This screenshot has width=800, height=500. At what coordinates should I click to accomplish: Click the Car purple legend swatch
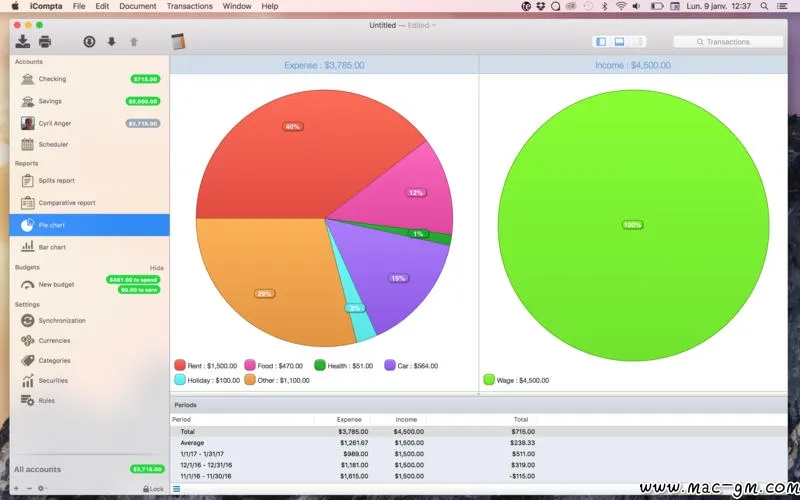click(390, 365)
